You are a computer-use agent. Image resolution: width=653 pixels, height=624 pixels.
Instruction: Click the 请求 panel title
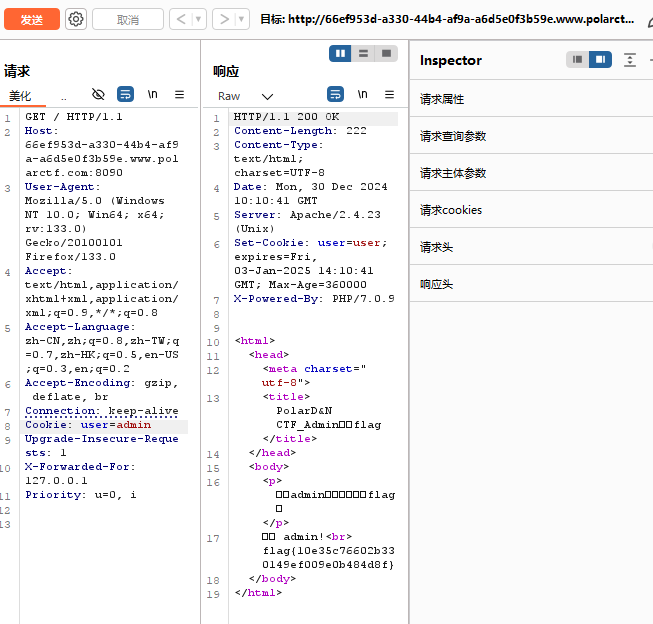17,71
